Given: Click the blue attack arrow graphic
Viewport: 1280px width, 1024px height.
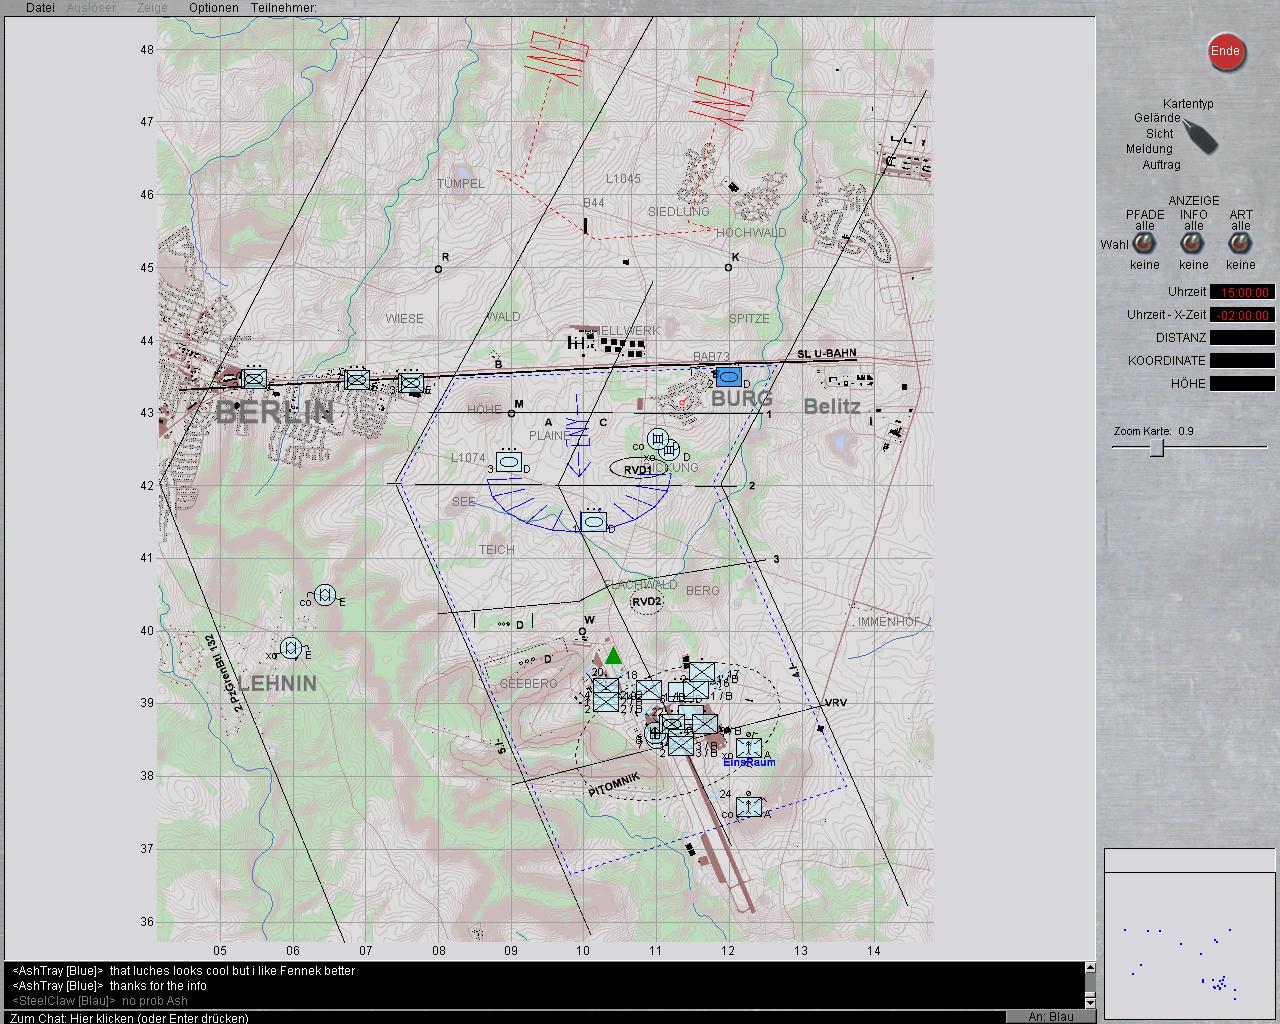Looking at the screenshot, I should tap(578, 435).
